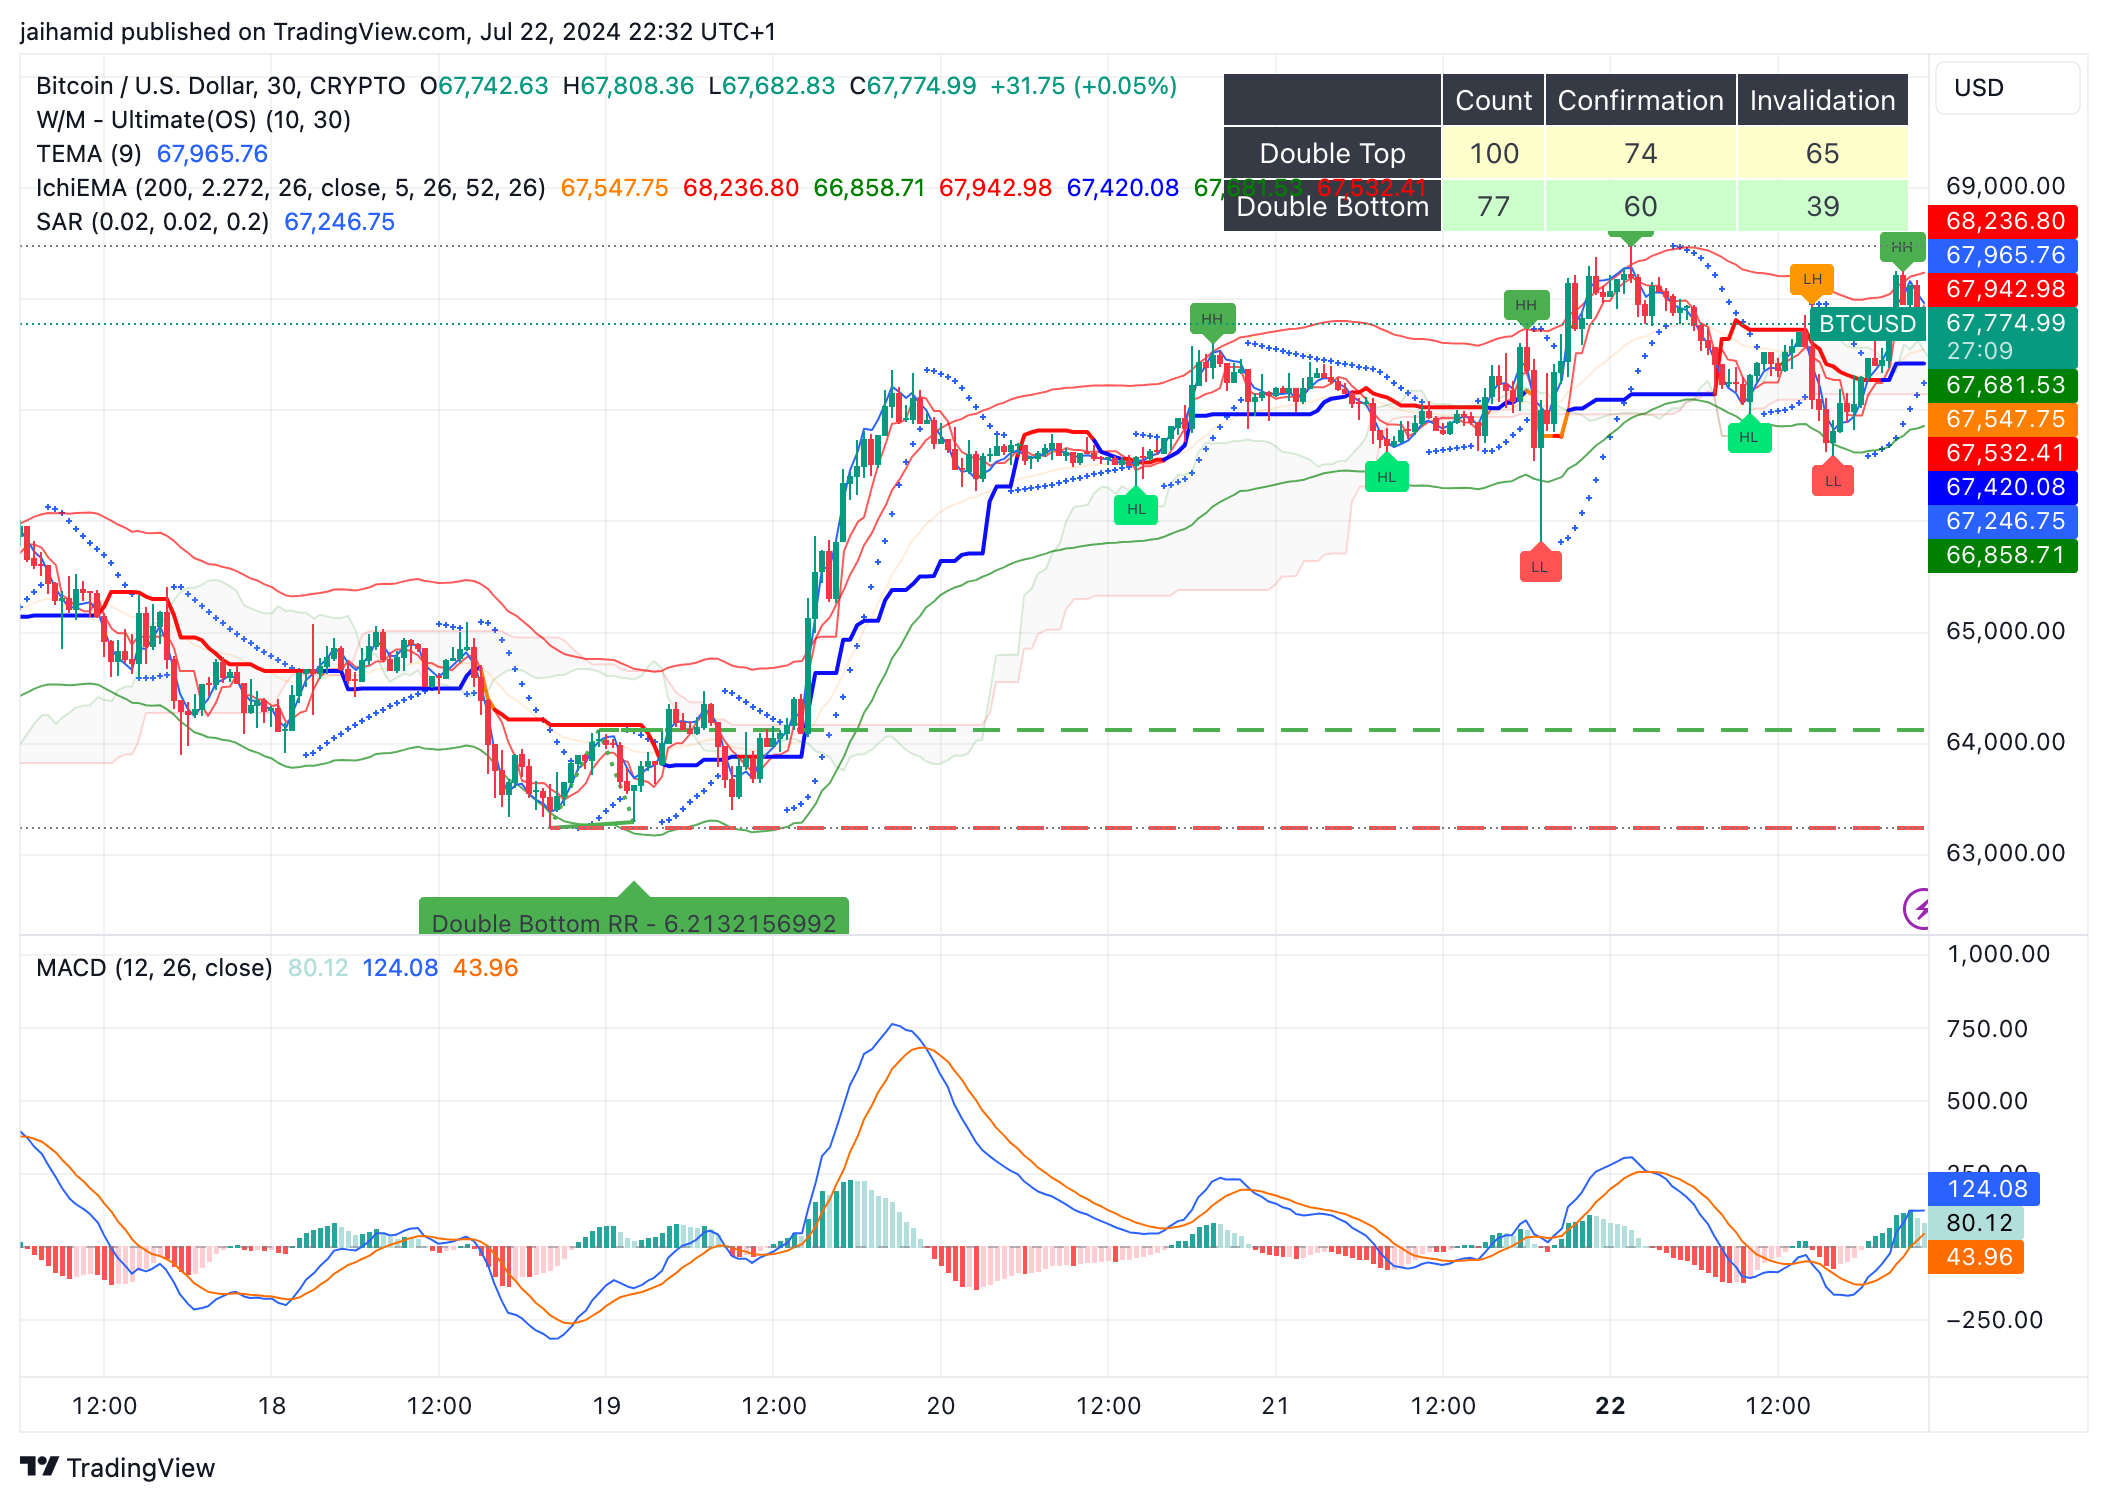Image resolution: width=2108 pixels, height=1502 pixels.
Task: Click the green 66,858.71 price axis tag
Action: 2003,555
